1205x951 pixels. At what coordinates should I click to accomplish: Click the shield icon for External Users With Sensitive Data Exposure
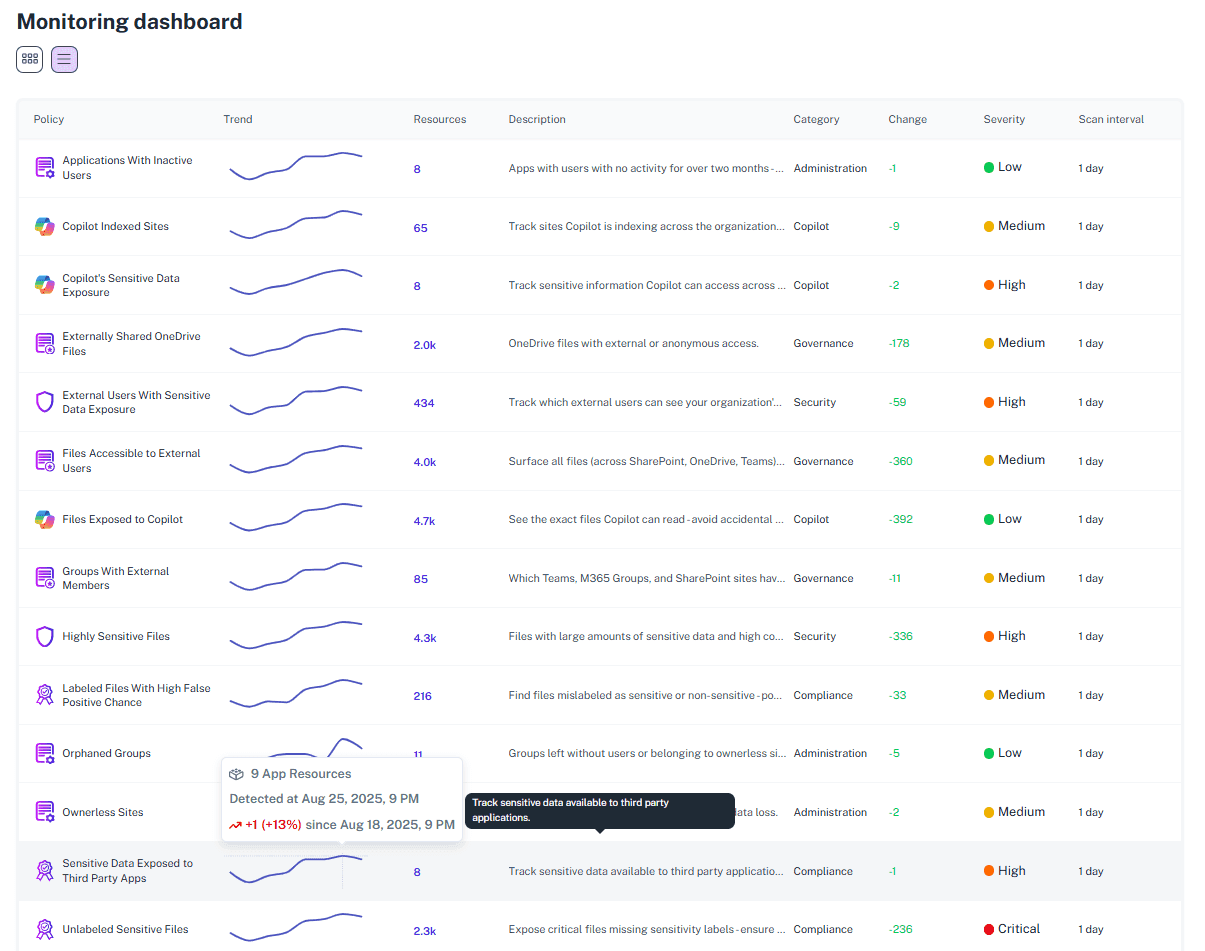[x=44, y=402]
